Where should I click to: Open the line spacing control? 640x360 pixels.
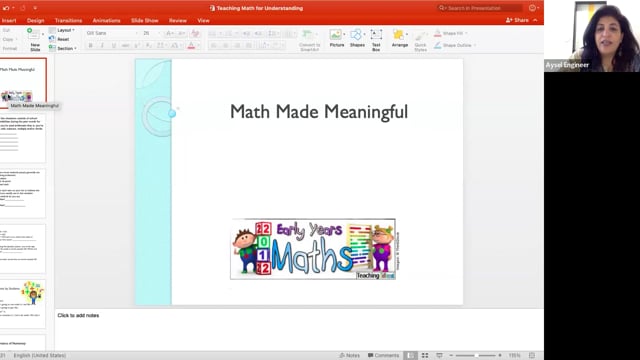[x=274, y=33]
